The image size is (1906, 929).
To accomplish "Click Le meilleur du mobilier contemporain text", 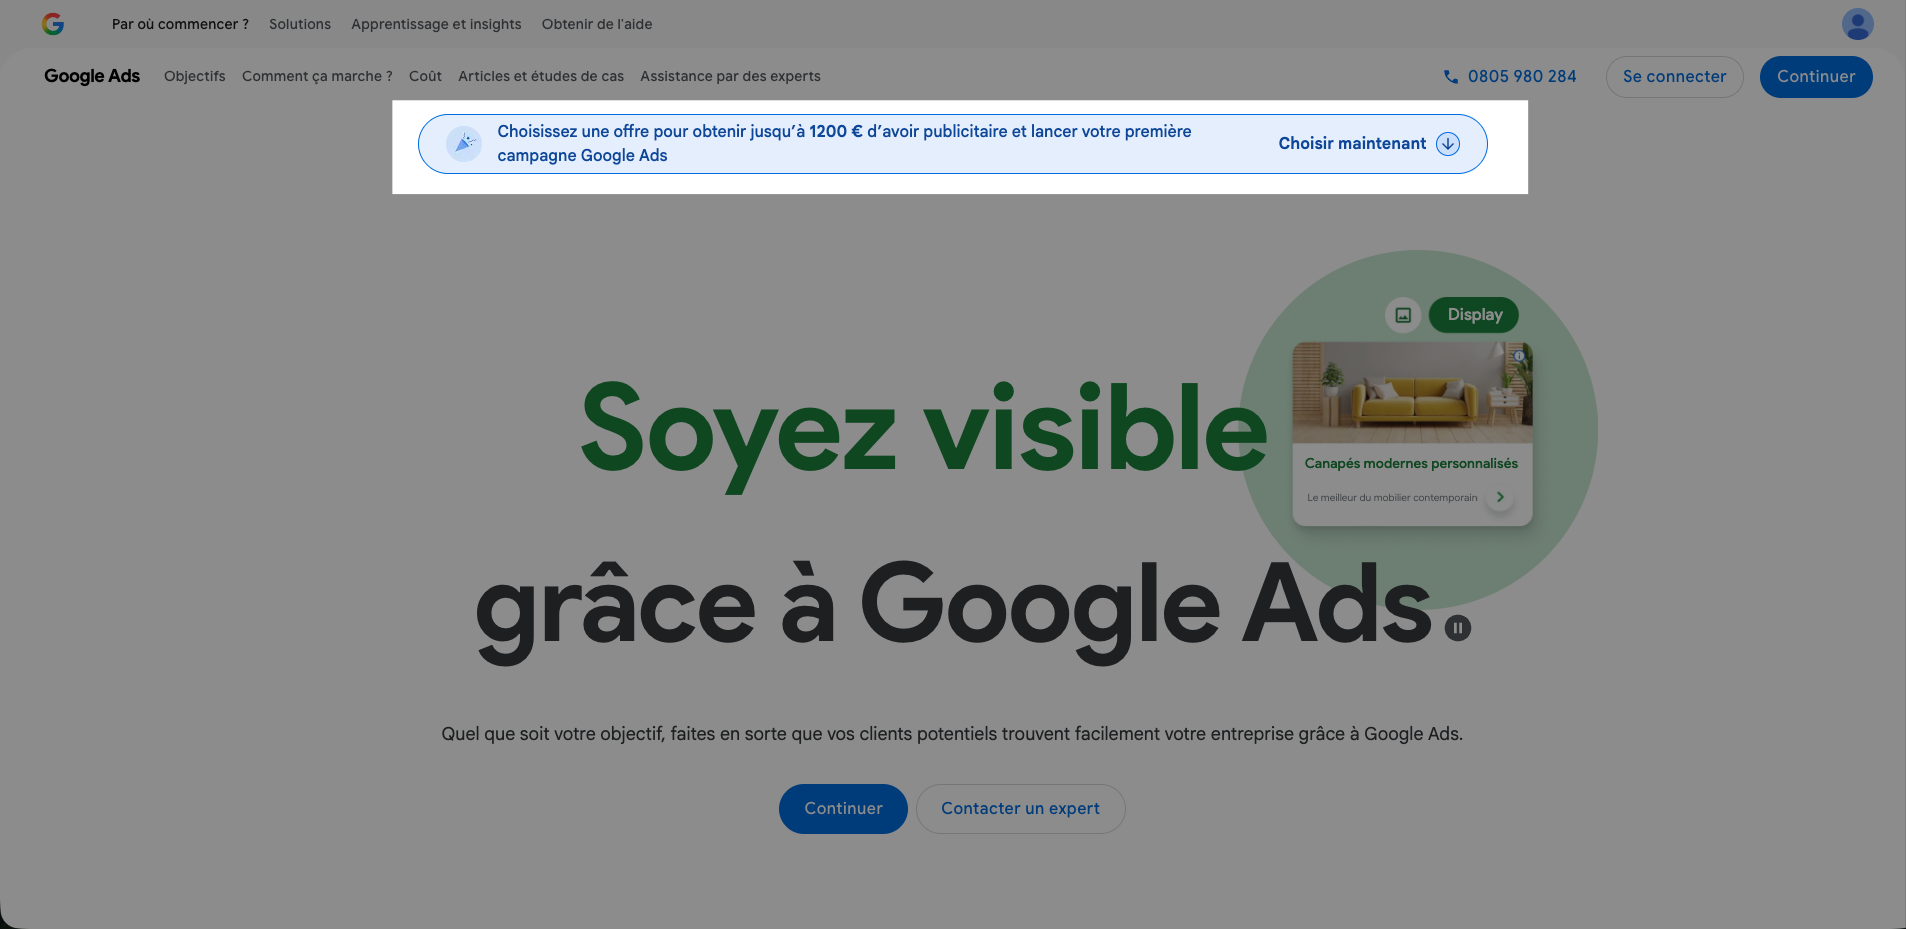I will click(x=1392, y=498).
